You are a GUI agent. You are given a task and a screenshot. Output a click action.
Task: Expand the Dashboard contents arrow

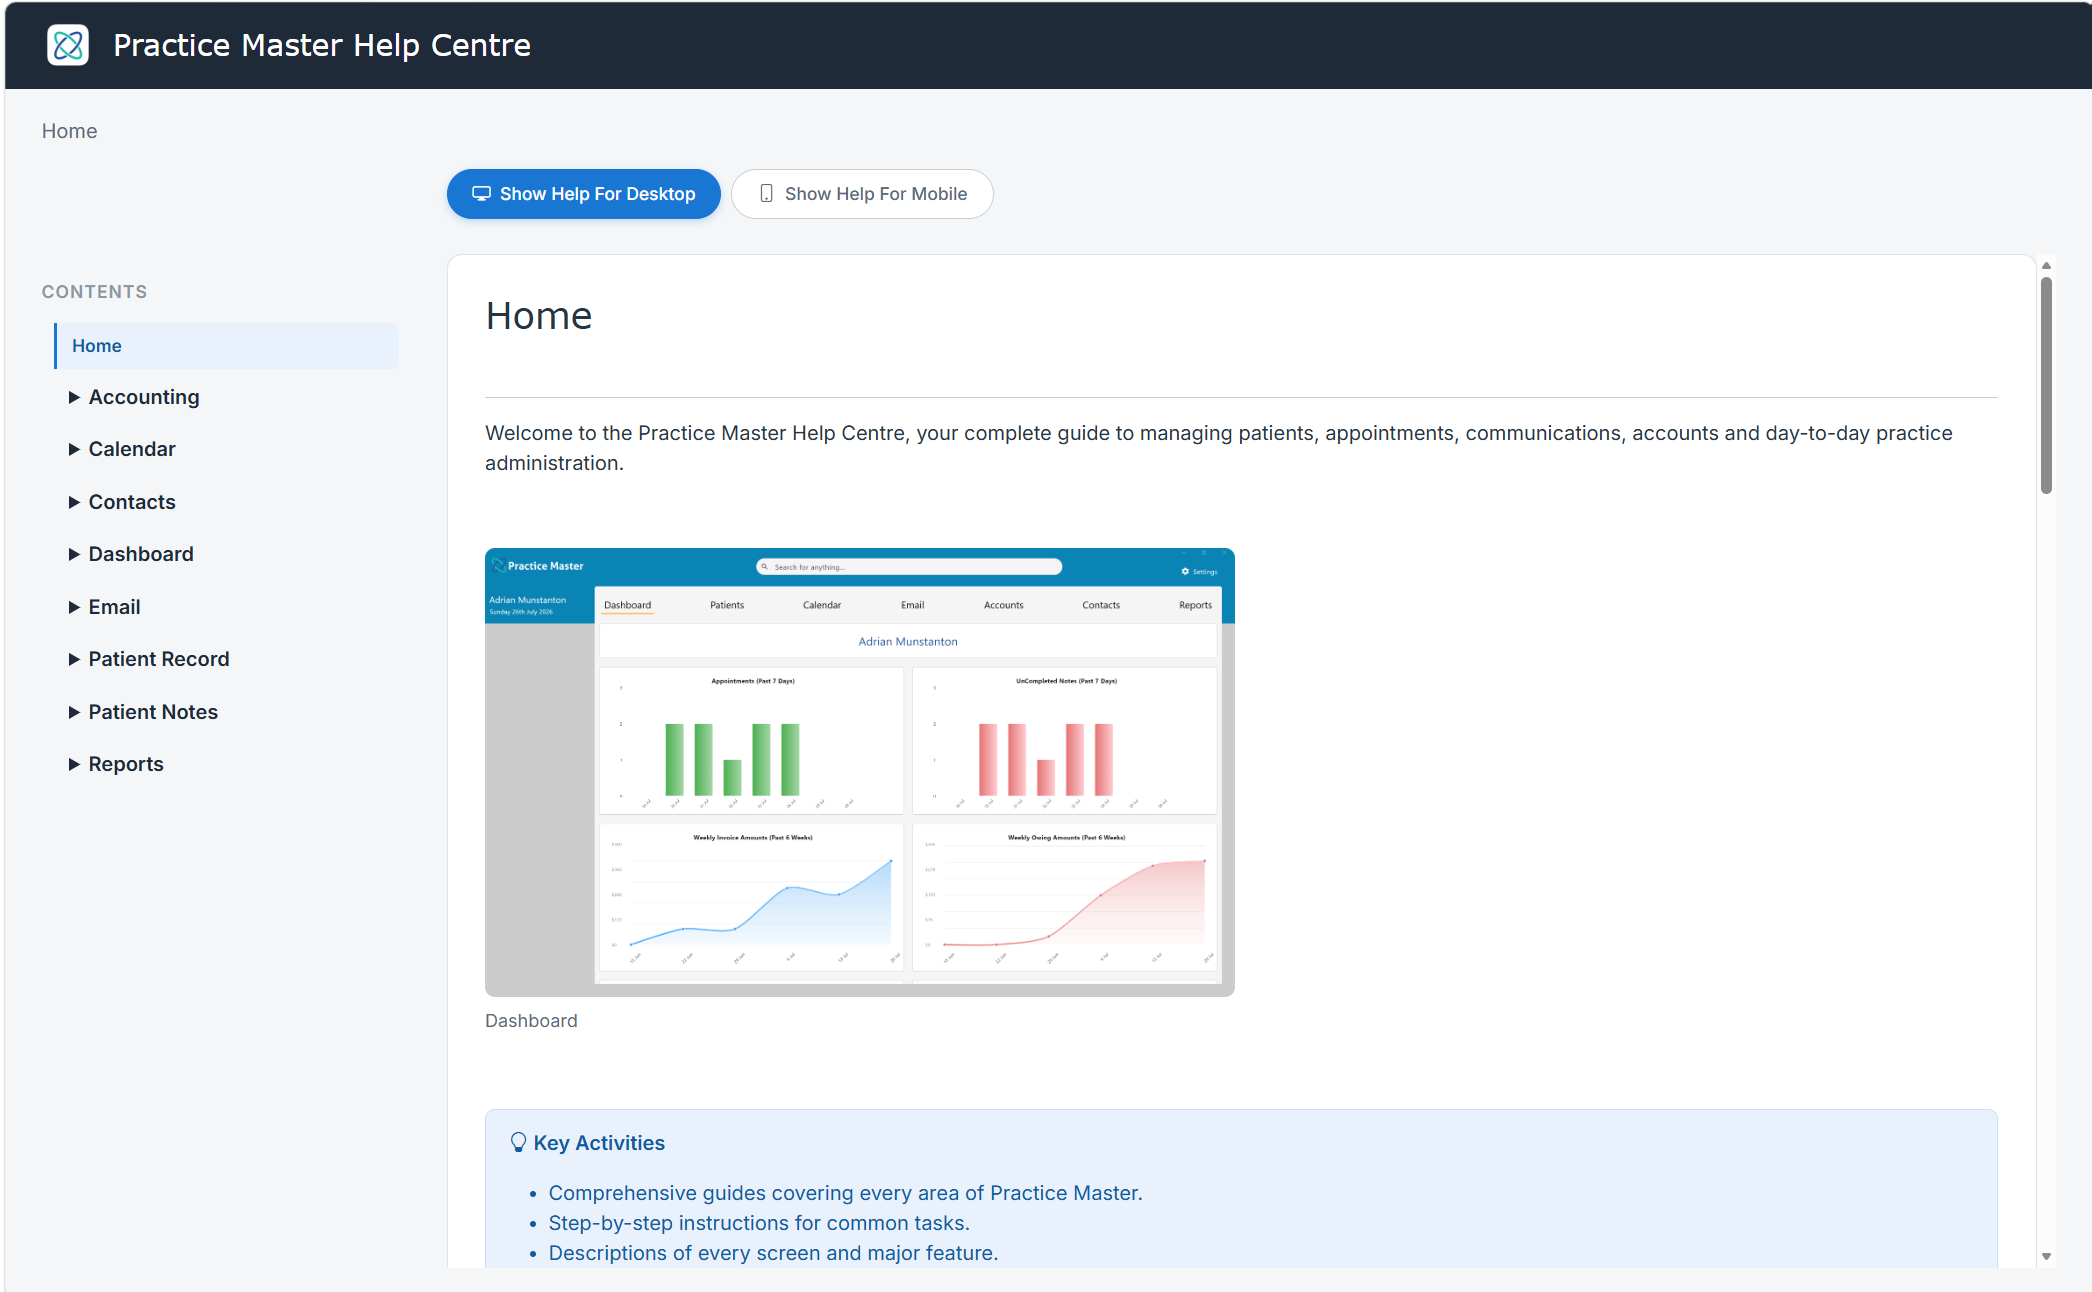pyautogui.click(x=74, y=554)
